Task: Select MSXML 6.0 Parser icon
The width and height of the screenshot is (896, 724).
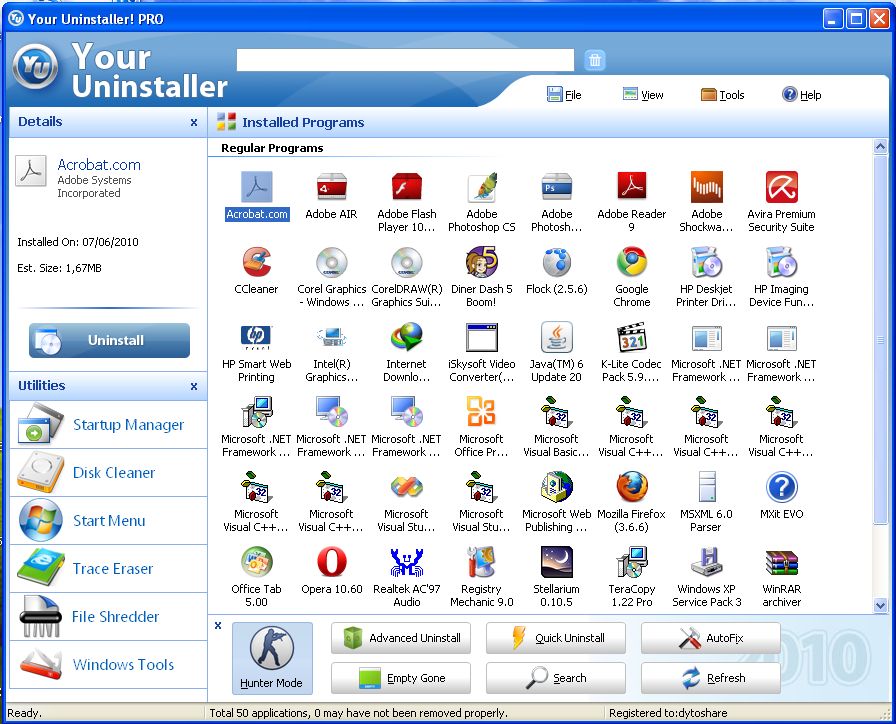Action: pos(706,487)
